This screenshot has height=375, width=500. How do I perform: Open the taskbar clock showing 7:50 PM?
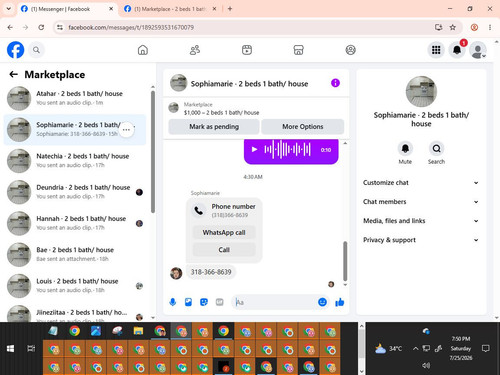461,348
